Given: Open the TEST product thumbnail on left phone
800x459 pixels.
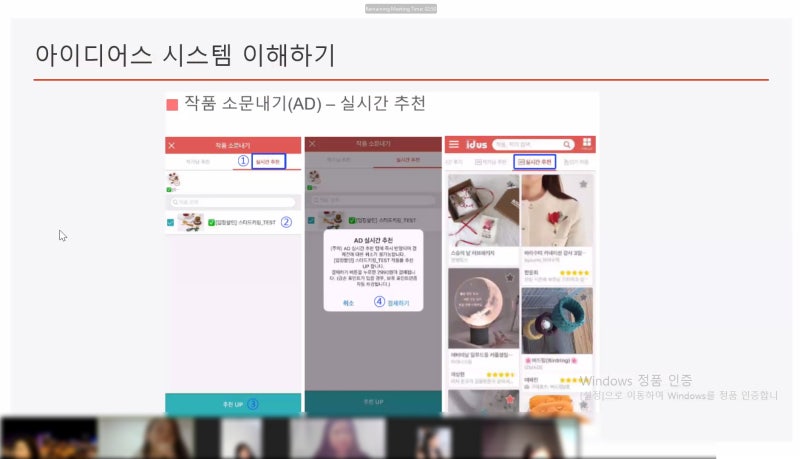Looking at the screenshot, I should point(191,222).
